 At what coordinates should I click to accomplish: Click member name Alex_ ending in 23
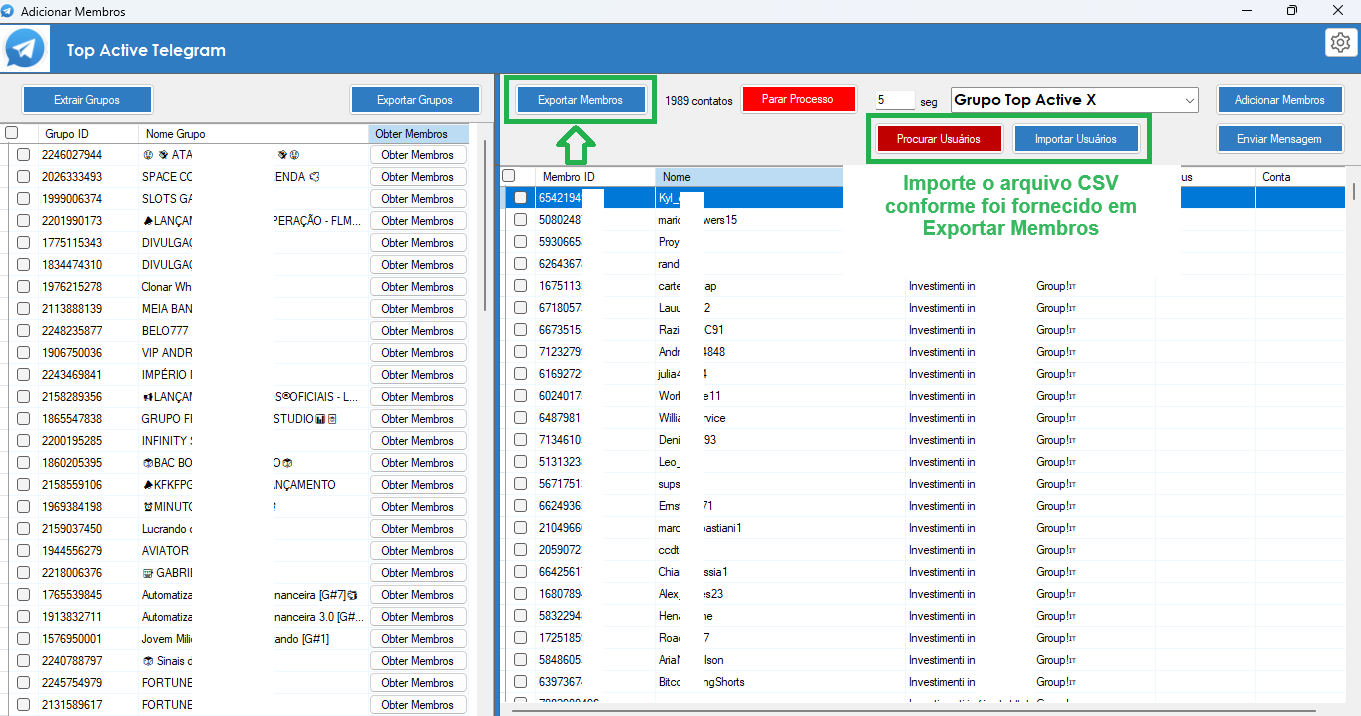690,594
